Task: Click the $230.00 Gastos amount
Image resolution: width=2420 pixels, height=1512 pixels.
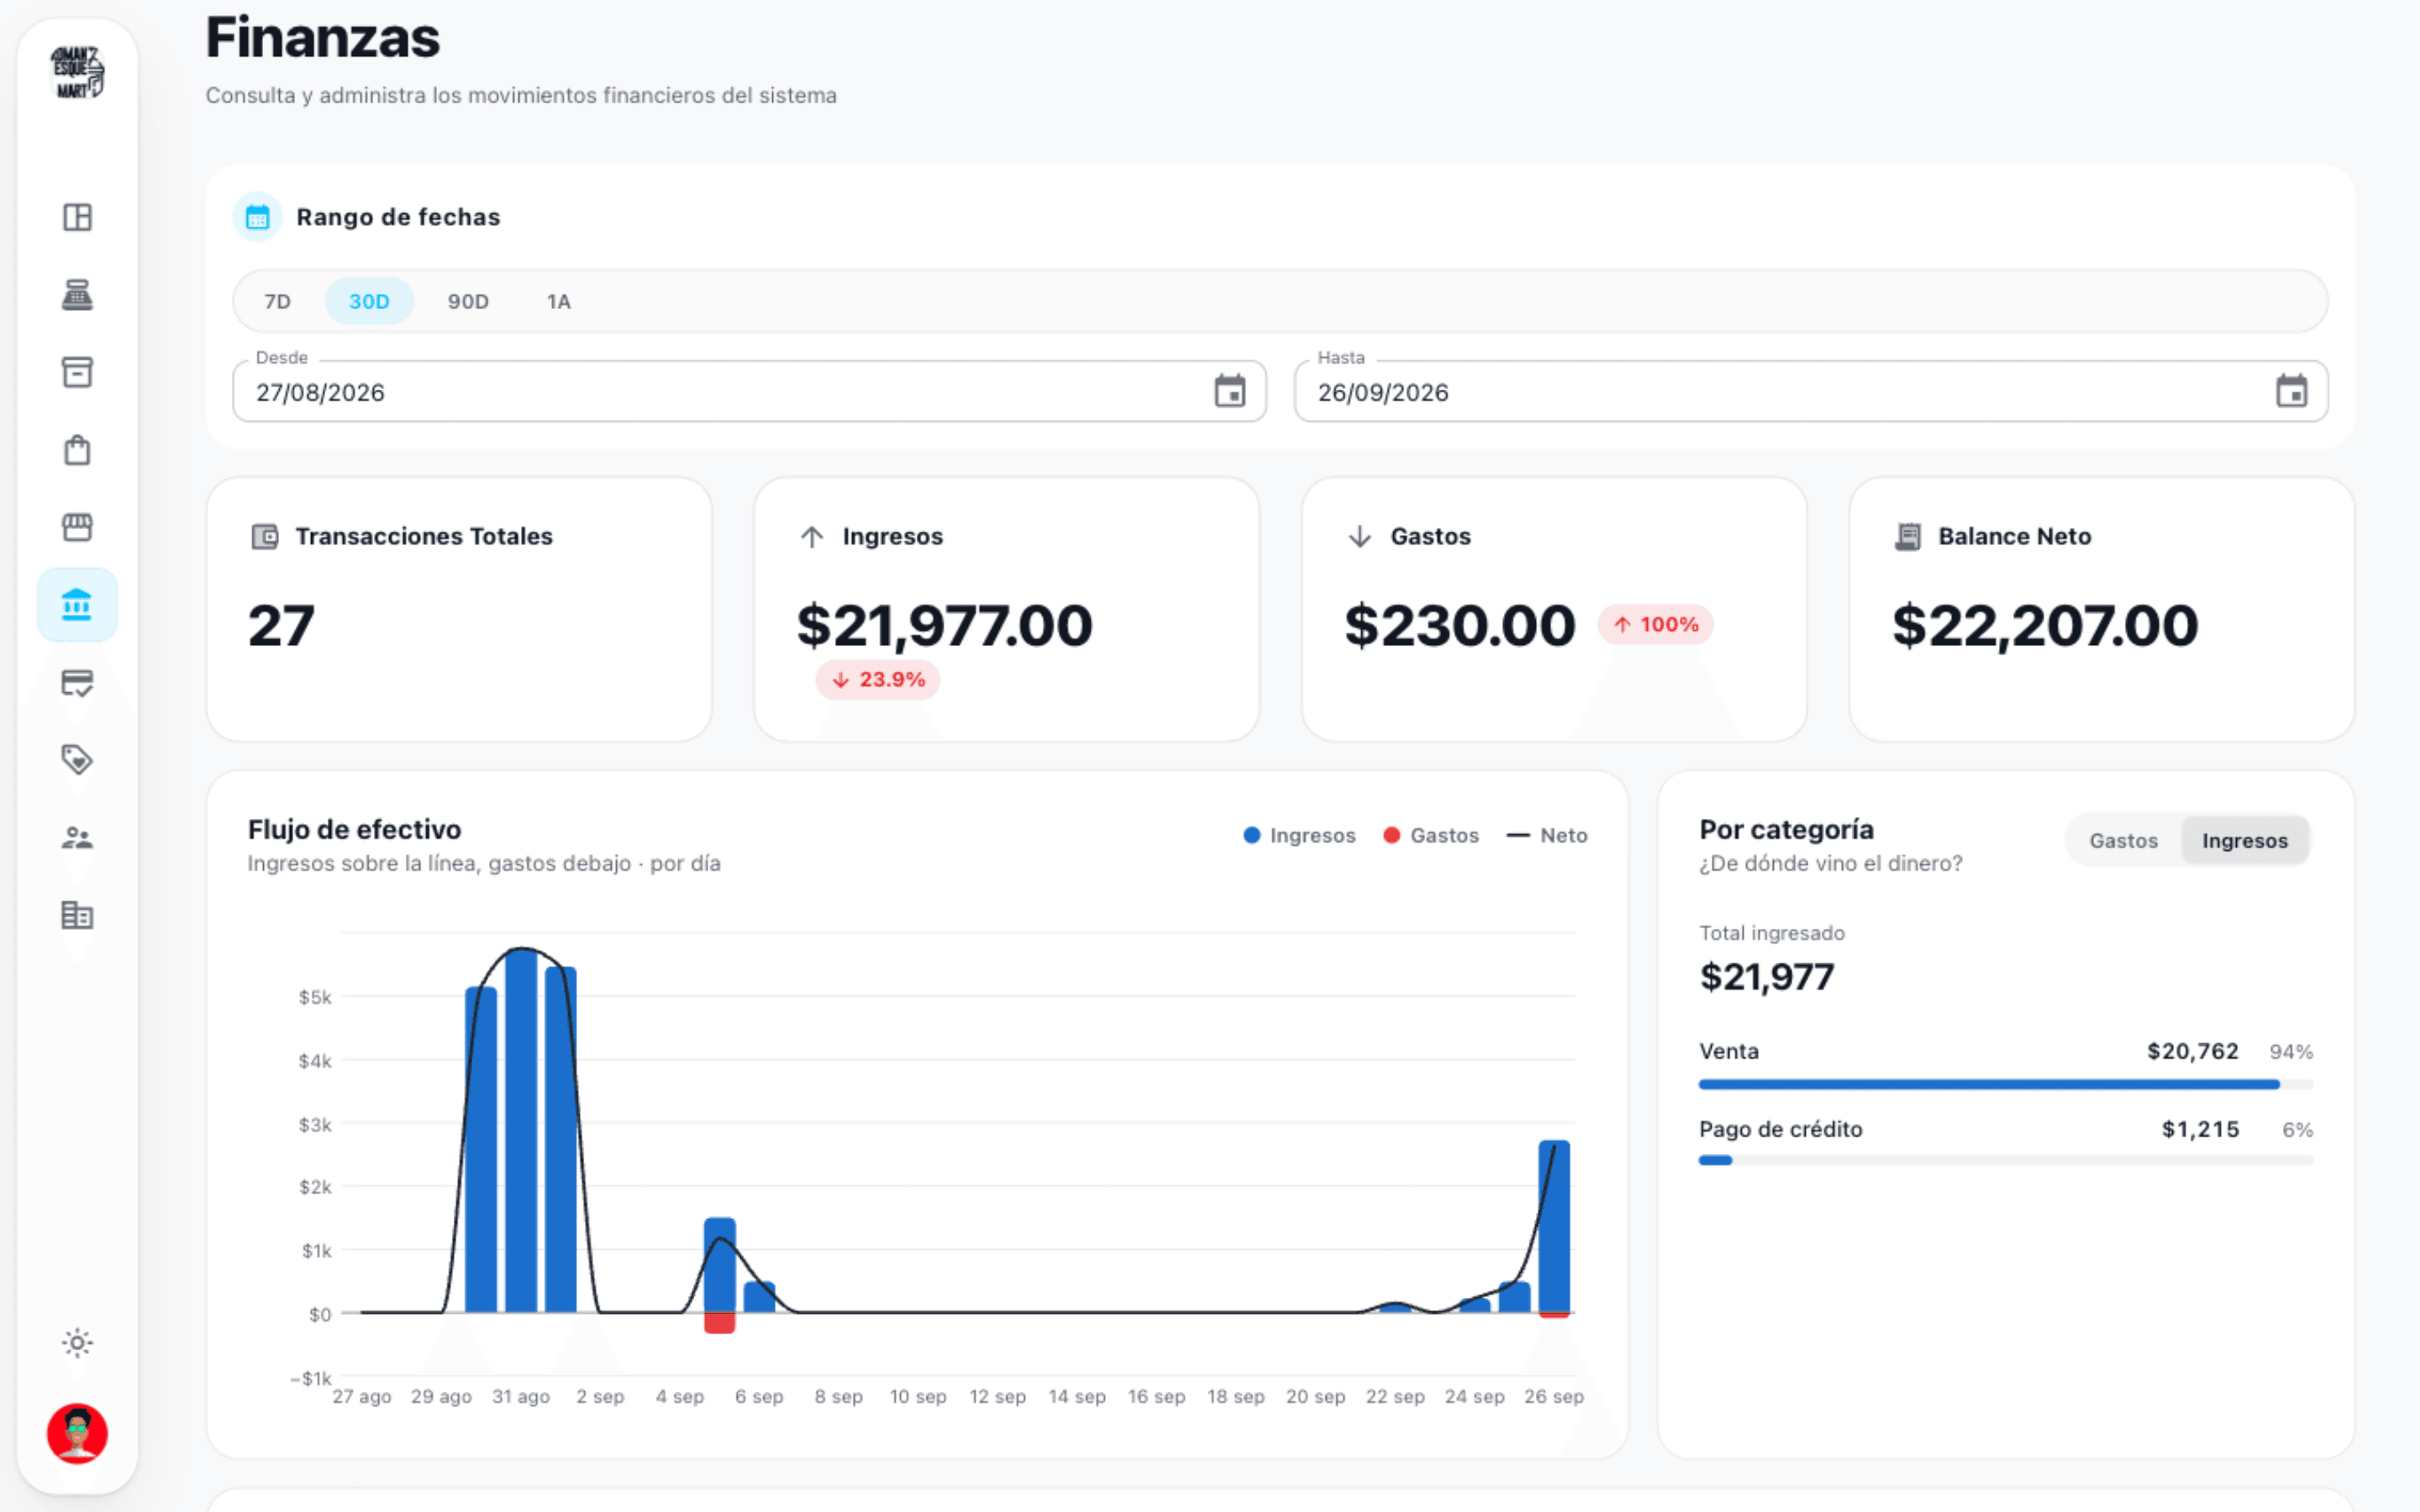Action: (x=1460, y=626)
